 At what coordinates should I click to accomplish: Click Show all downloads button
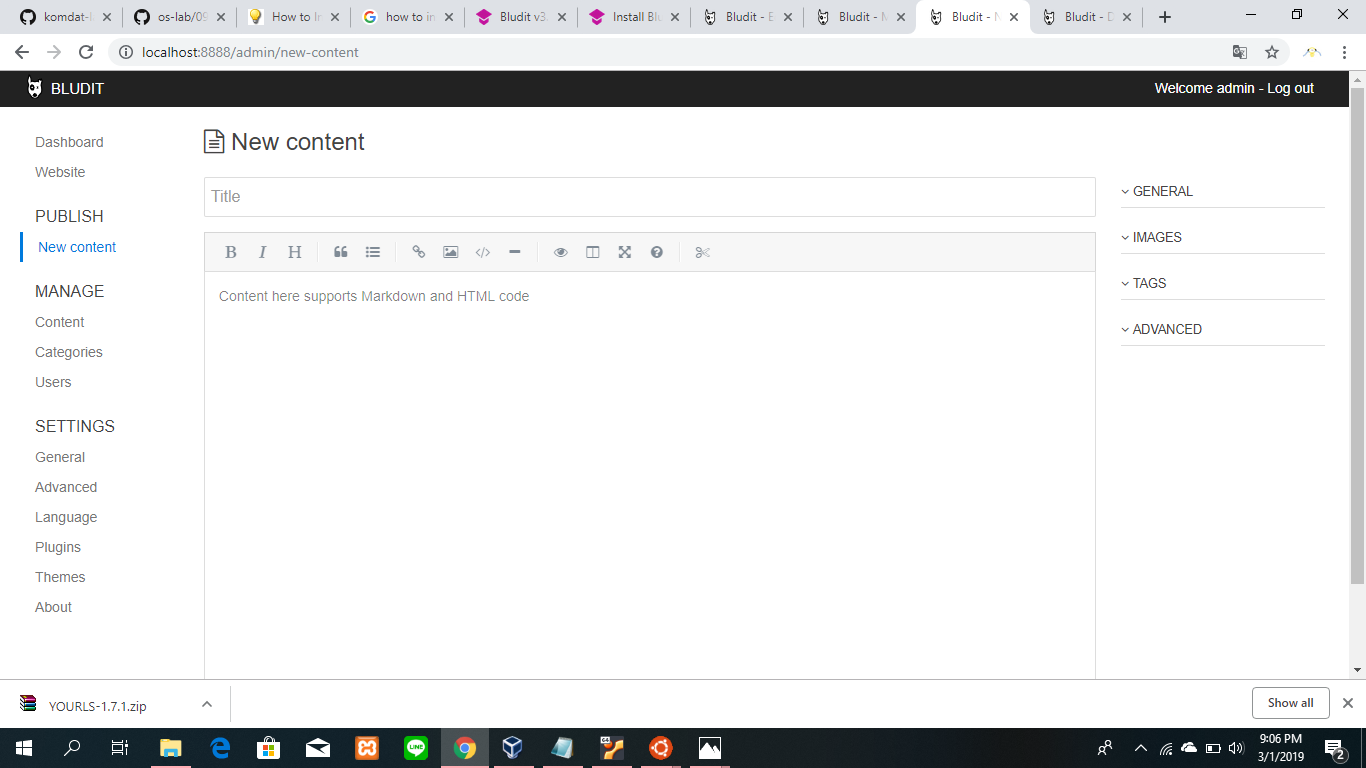pyautogui.click(x=1290, y=703)
